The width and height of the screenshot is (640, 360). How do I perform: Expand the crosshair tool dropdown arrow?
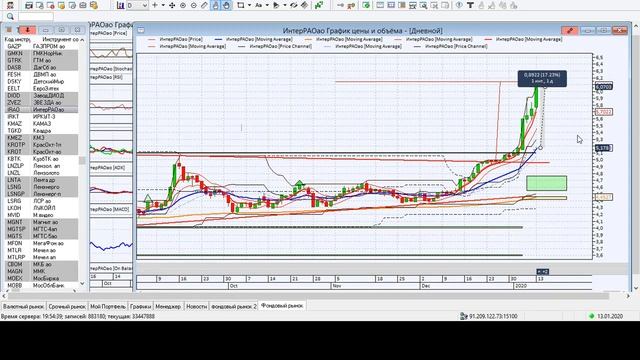(163, 5)
